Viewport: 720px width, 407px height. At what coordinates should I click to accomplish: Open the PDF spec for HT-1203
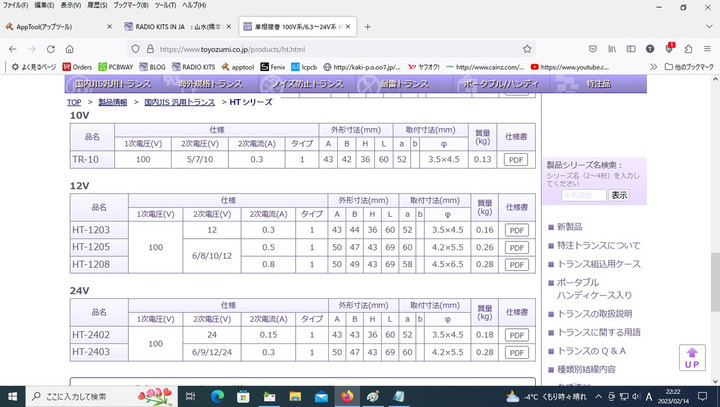click(x=515, y=230)
